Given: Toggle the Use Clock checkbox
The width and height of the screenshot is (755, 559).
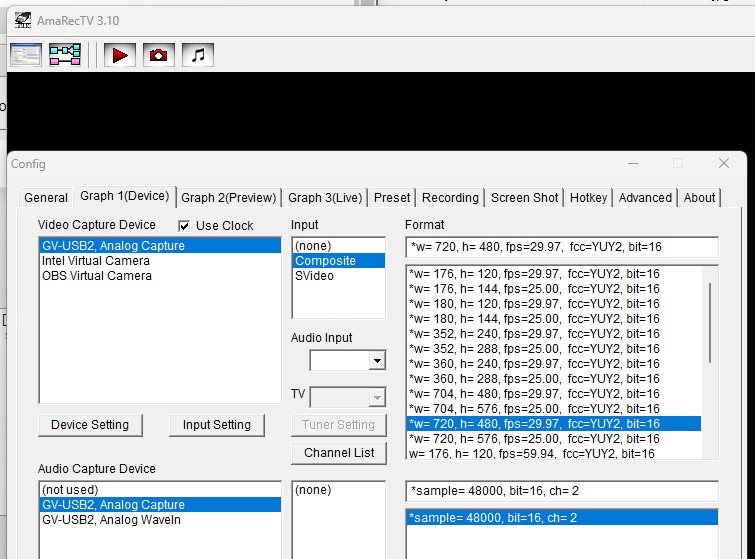Looking at the screenshot, I should pyautogui.click(x=184, y=226).
